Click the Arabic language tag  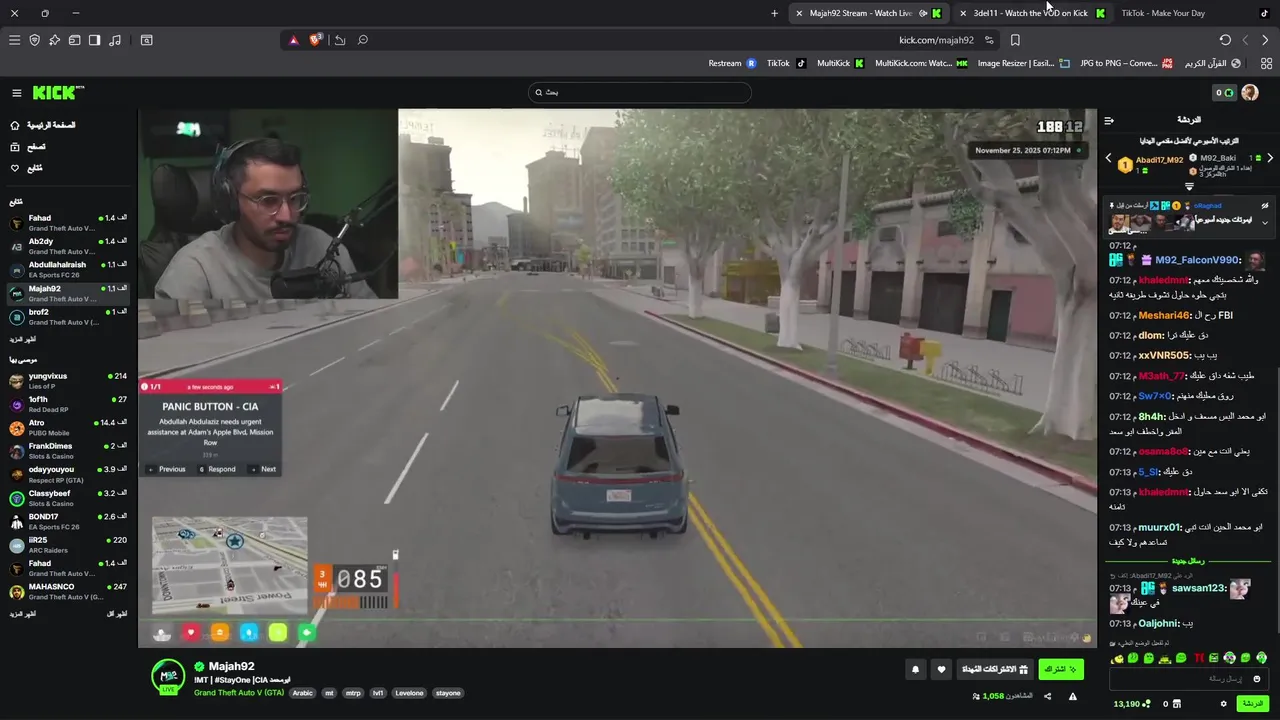(302, 693)
